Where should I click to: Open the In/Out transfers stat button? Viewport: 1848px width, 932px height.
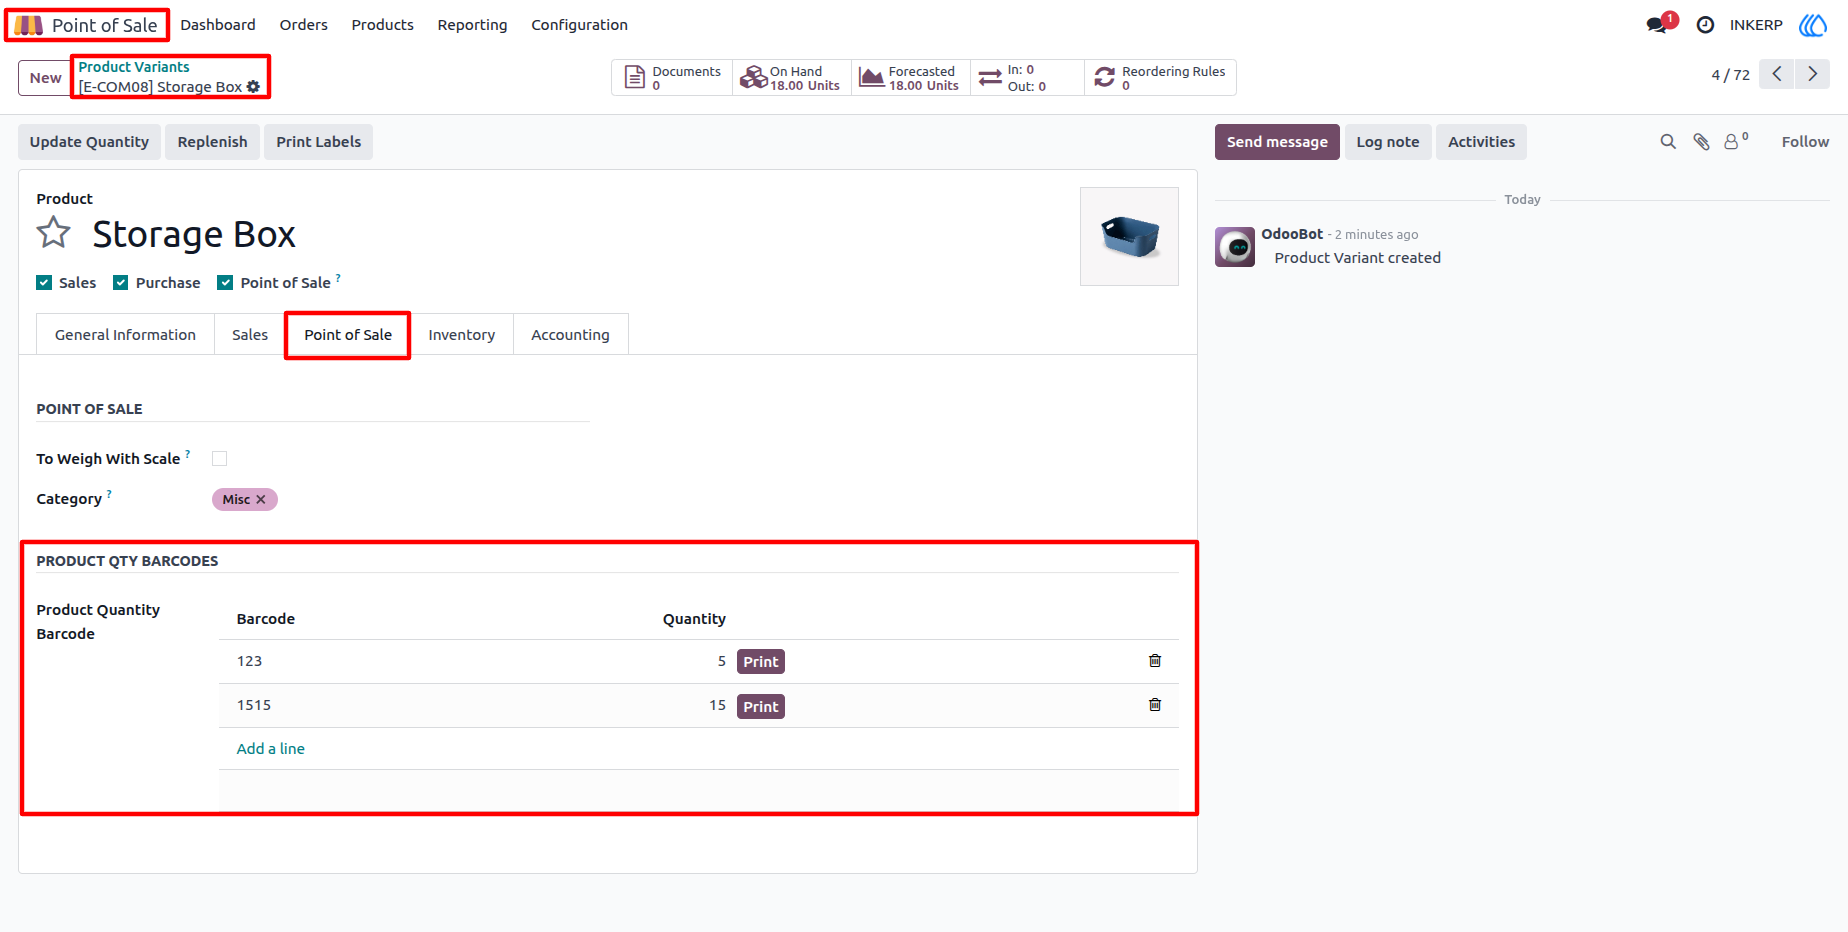click(x=1027, y=78)
